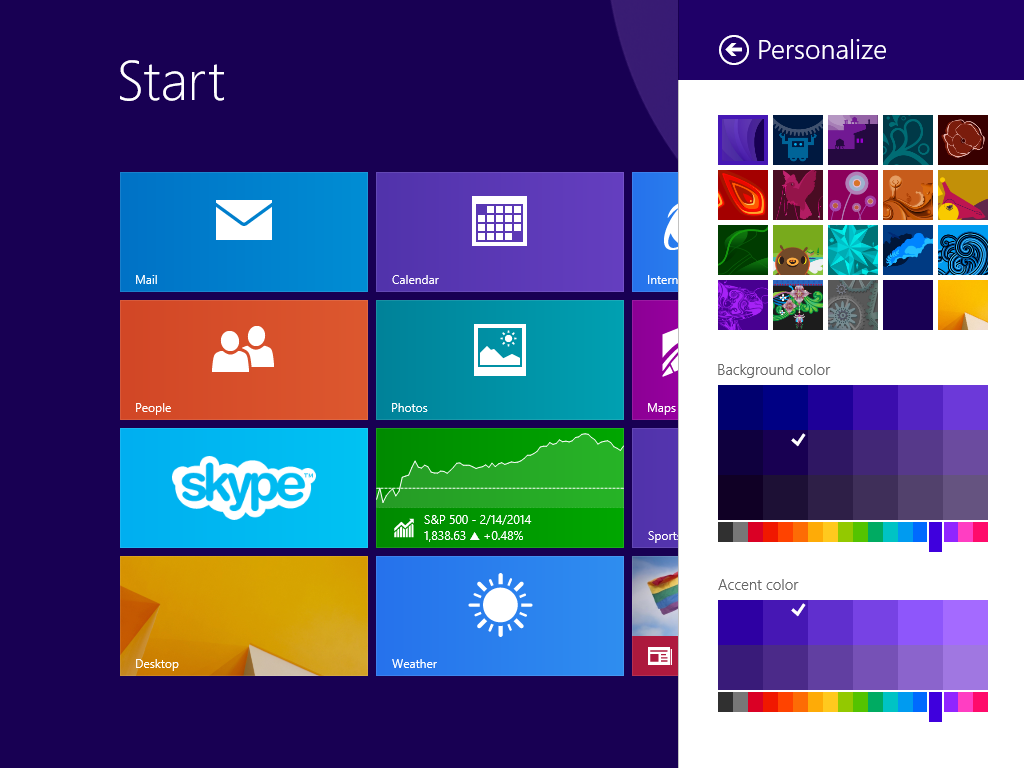Select the purple curved-lines background pattern
The height and width of the screenshot is (768, 1024).
pyautogui.click(x=743, y=140)
